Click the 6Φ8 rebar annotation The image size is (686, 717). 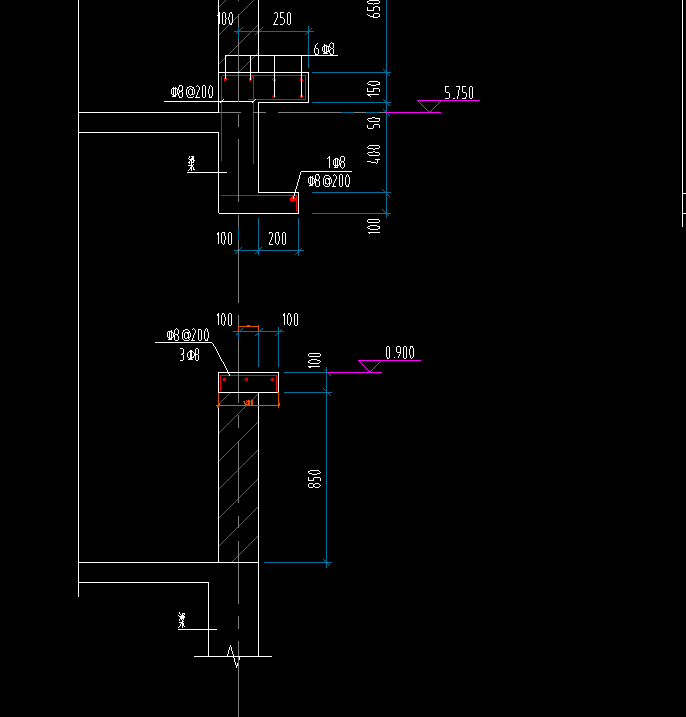click(324, 49)
